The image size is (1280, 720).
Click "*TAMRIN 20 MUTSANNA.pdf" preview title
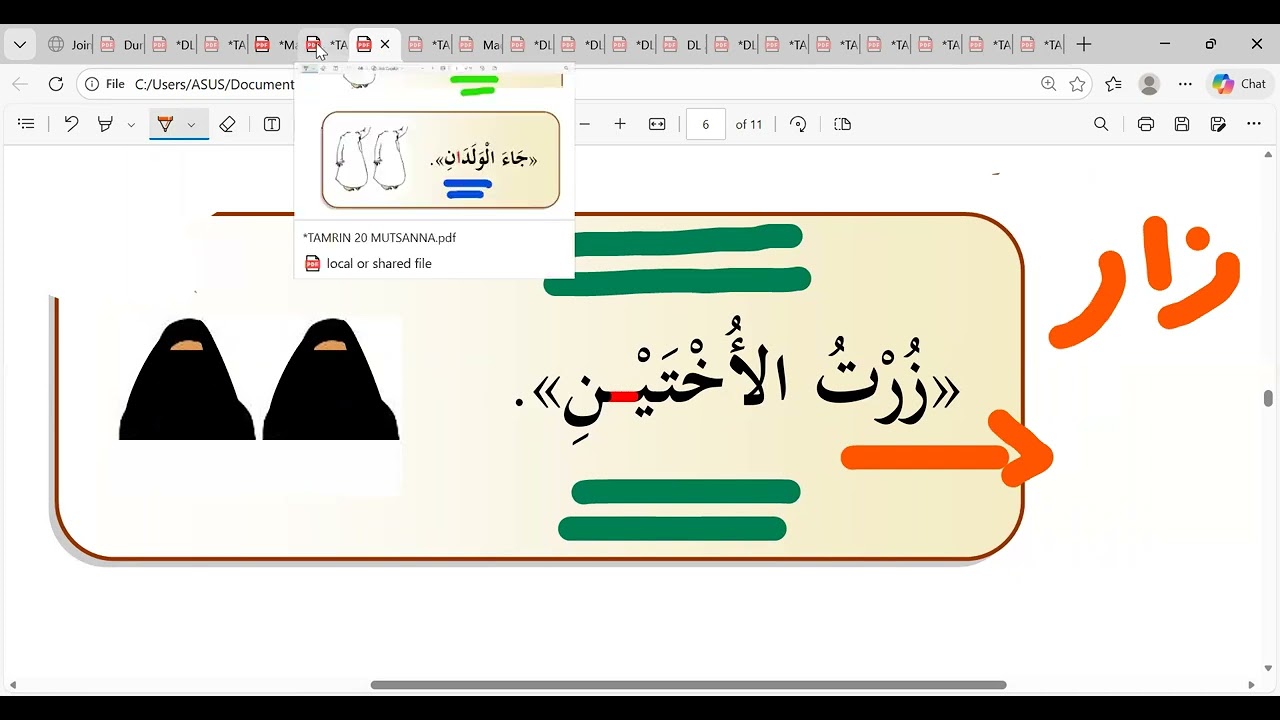(380, 238)
